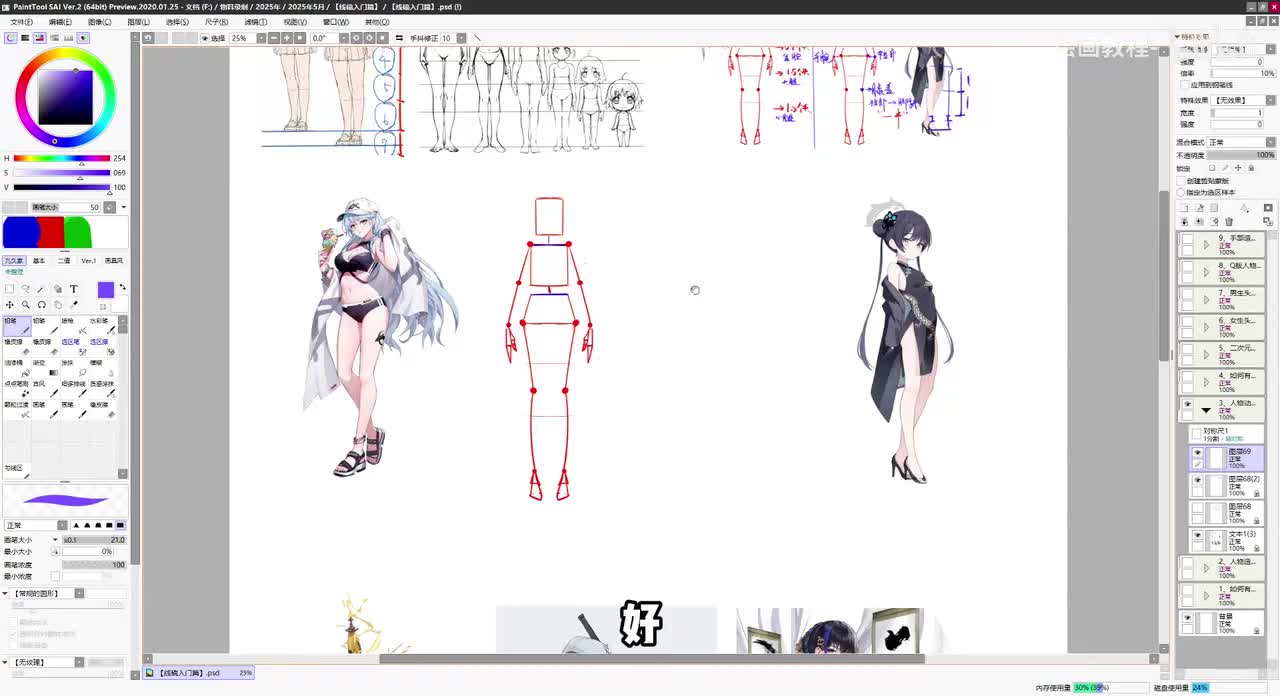
Task: Expand the 5_二次元... layer folder
Action: (1206, 355)
